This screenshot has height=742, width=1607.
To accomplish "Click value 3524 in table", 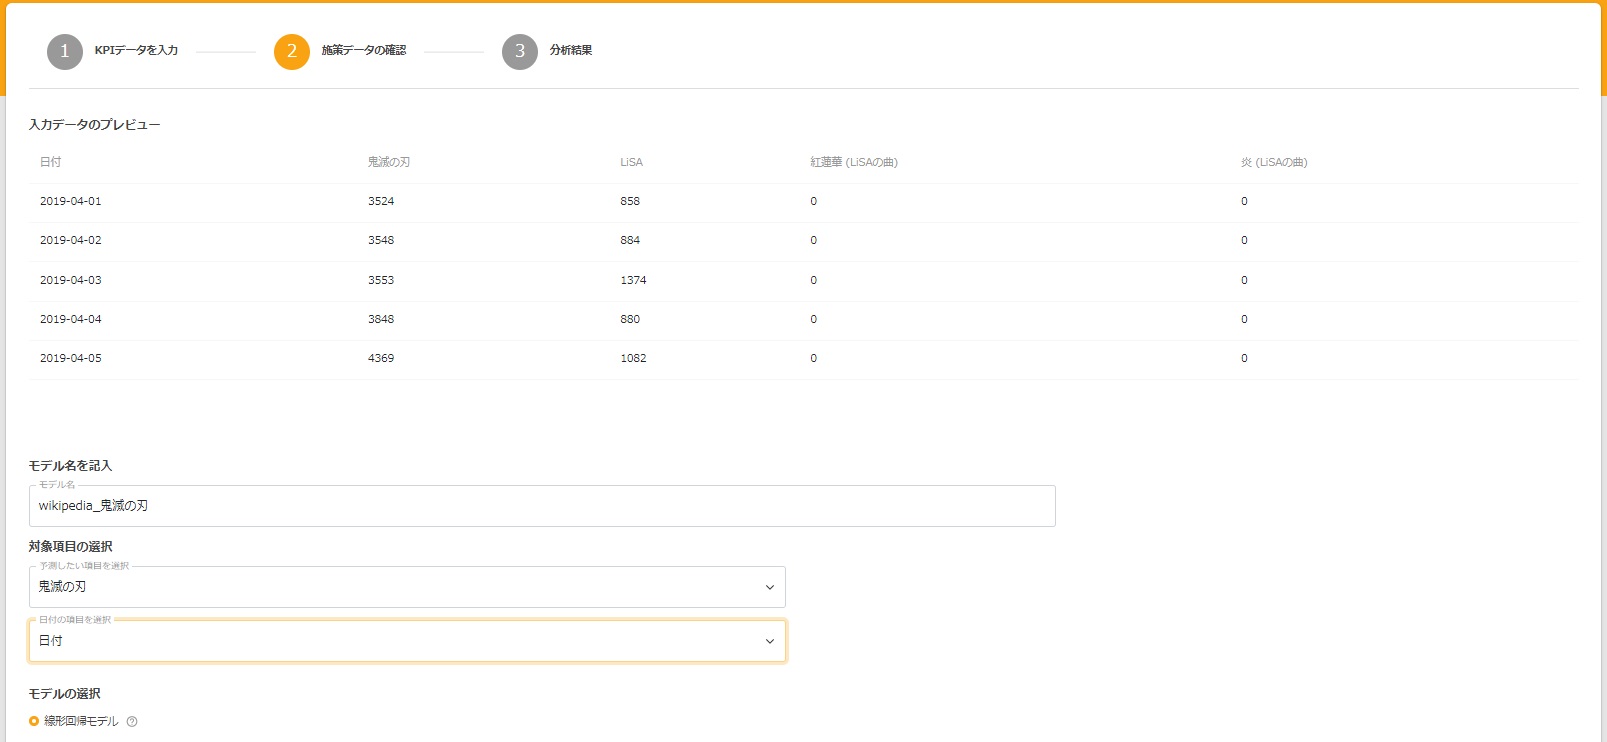I will [381, 201].
